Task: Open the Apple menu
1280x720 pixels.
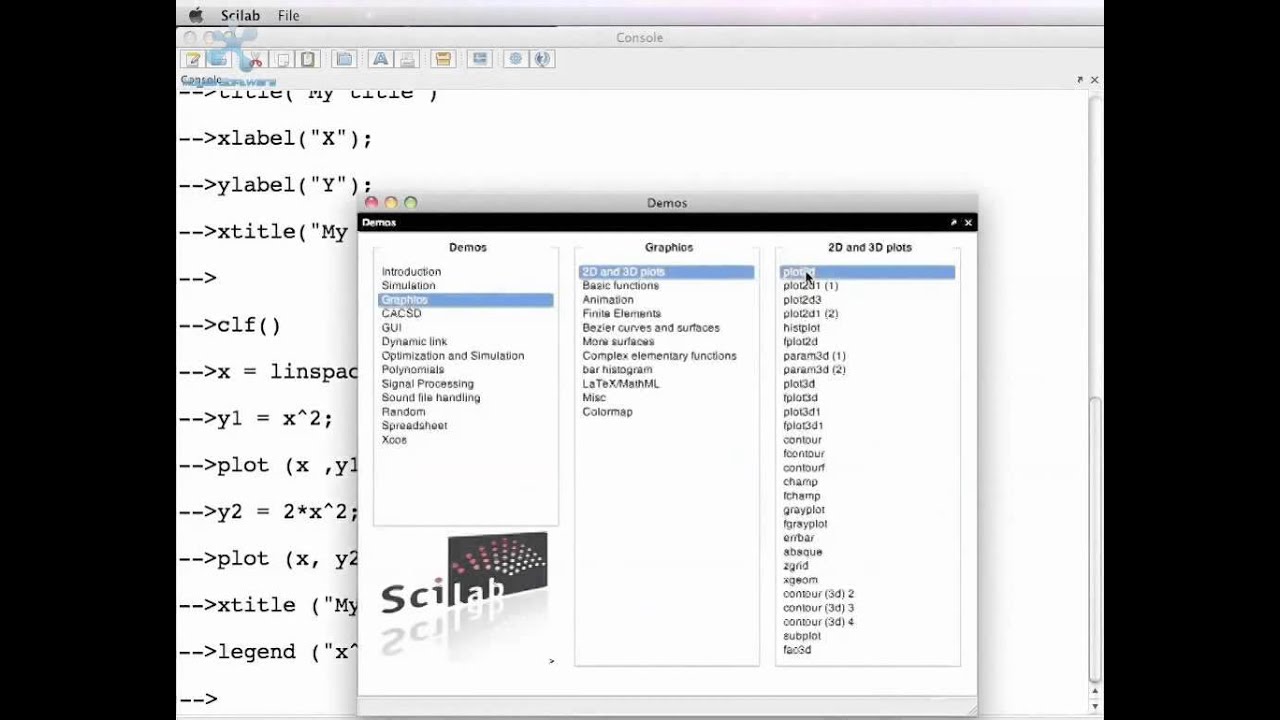Action: click(x=196, y=15)
